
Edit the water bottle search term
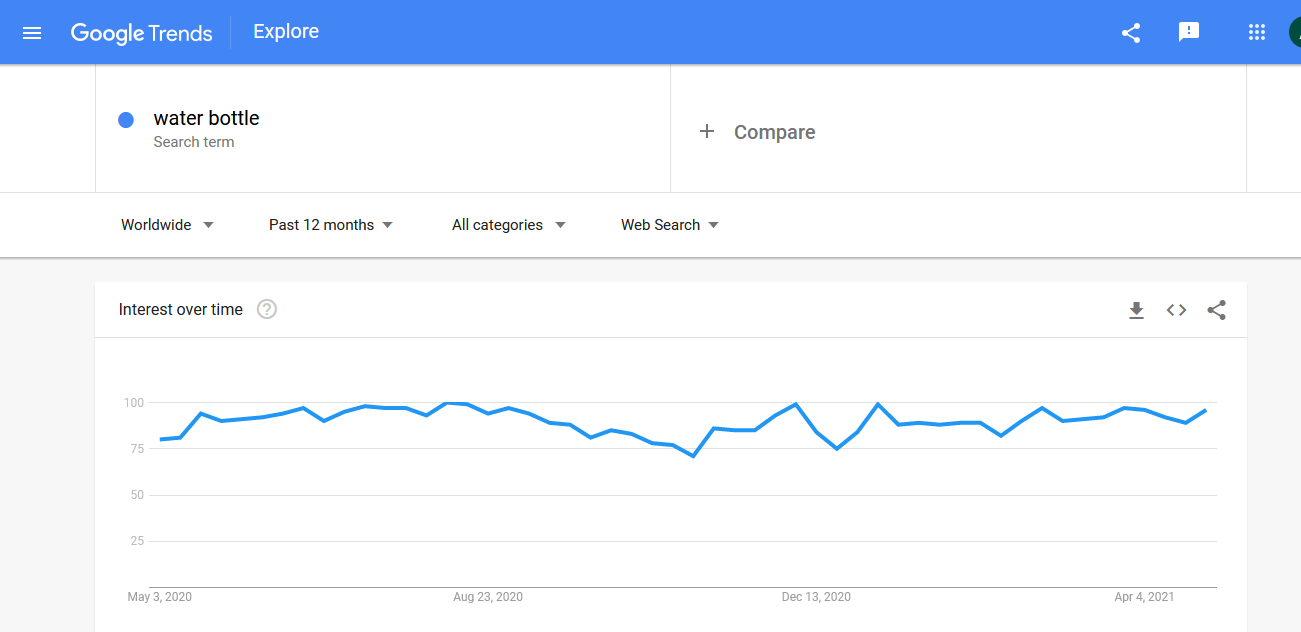click(206, 118)
